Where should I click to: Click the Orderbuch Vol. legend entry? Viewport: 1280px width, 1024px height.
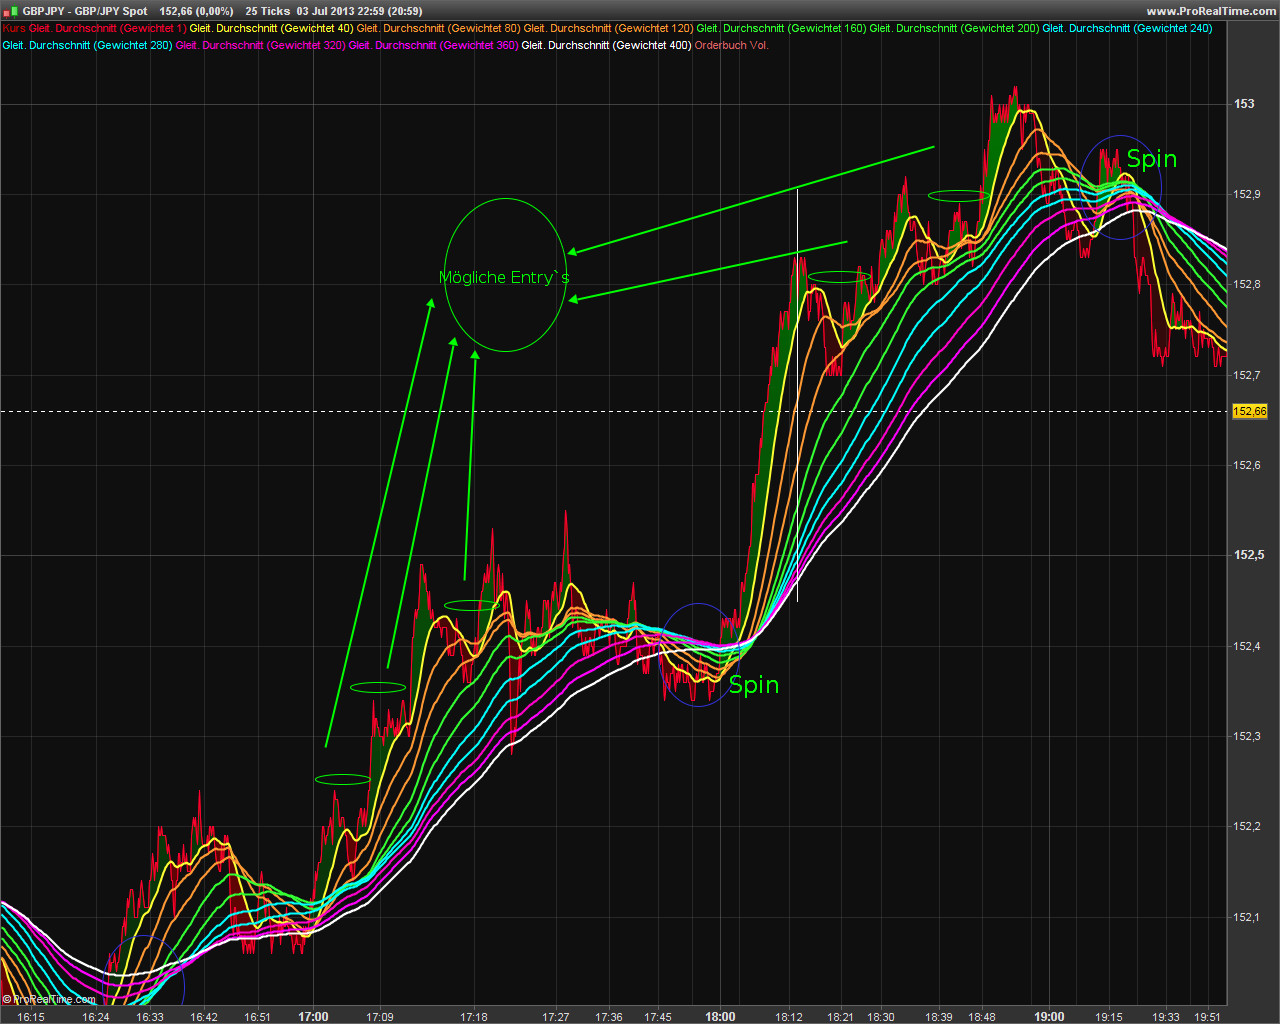point(732,45)
